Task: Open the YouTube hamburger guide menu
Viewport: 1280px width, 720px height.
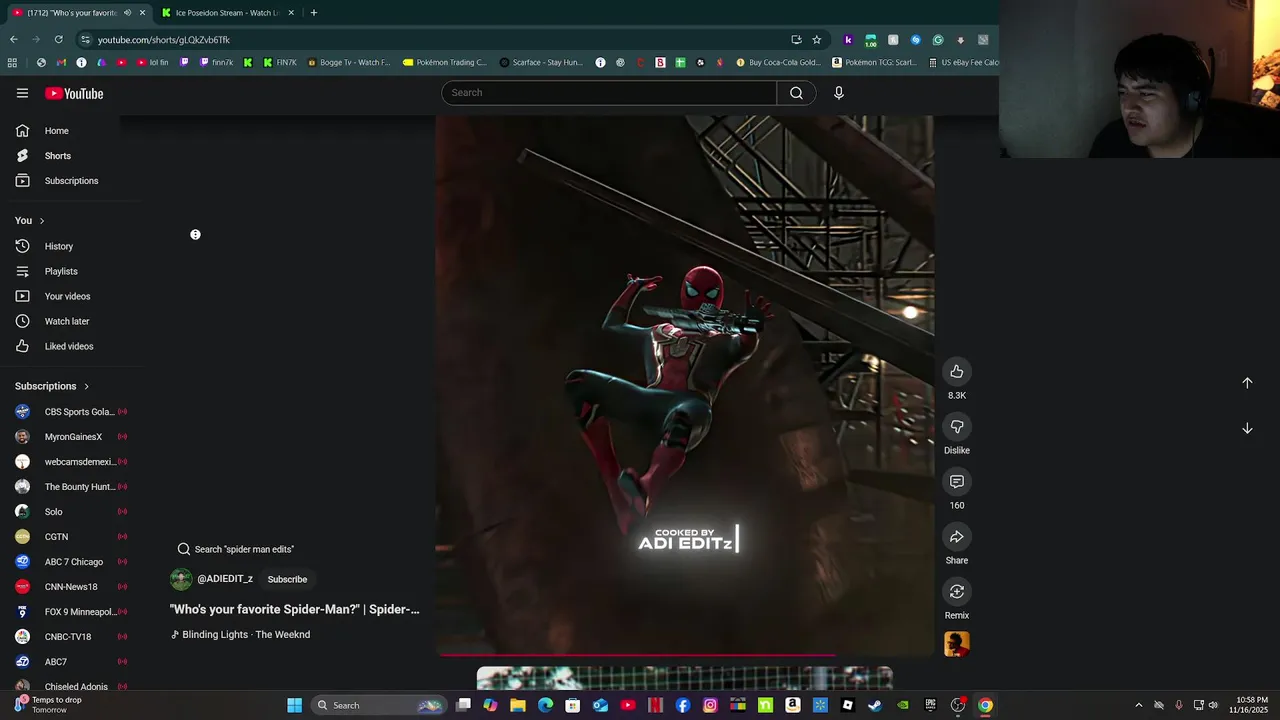Action: click(x=22, y=93)
